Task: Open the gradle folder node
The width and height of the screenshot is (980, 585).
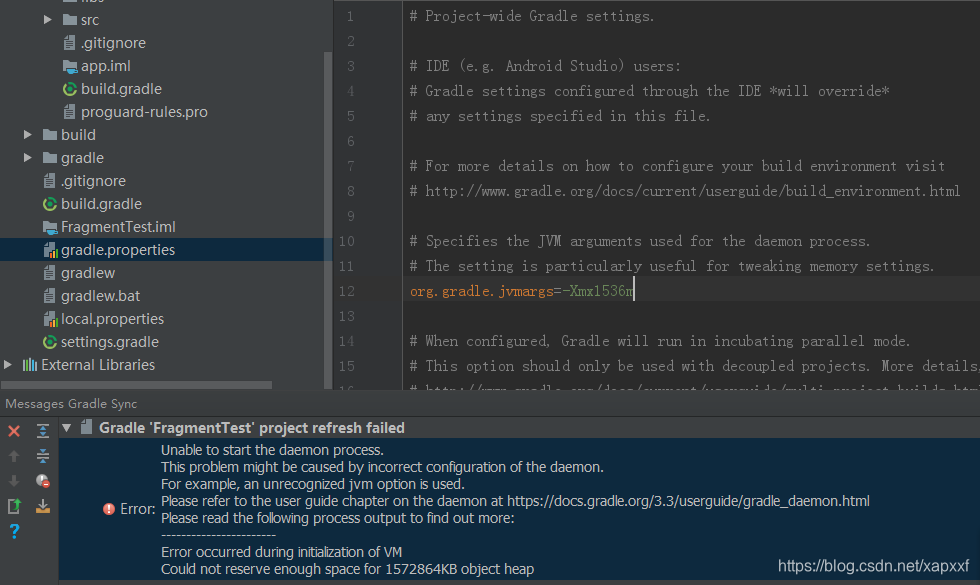Action: click(27, 157)
